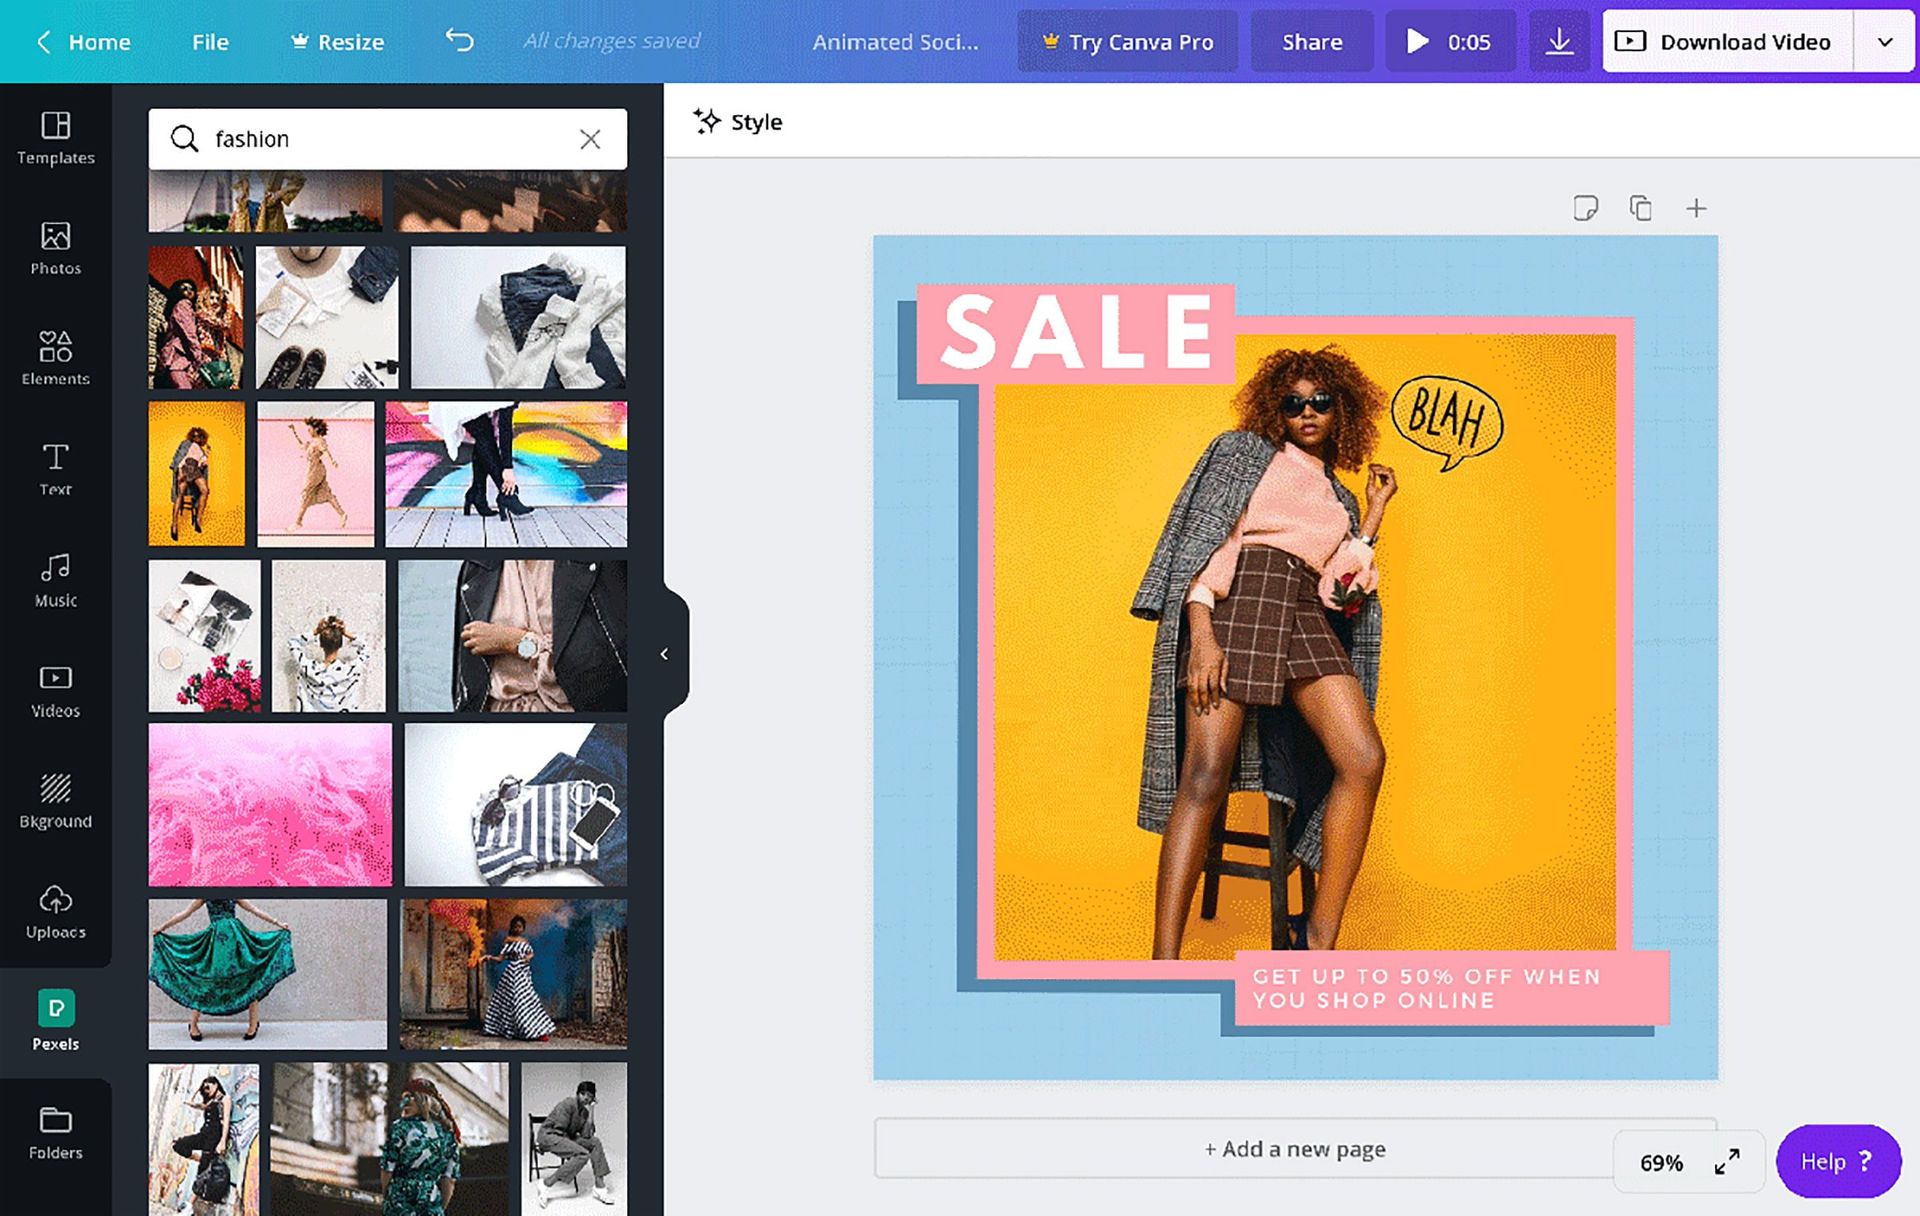The height and width of the screenshot is (1216, 1920).
Task: Click the Home menu item
Action: pyautogui.click(x=99, y=41)
